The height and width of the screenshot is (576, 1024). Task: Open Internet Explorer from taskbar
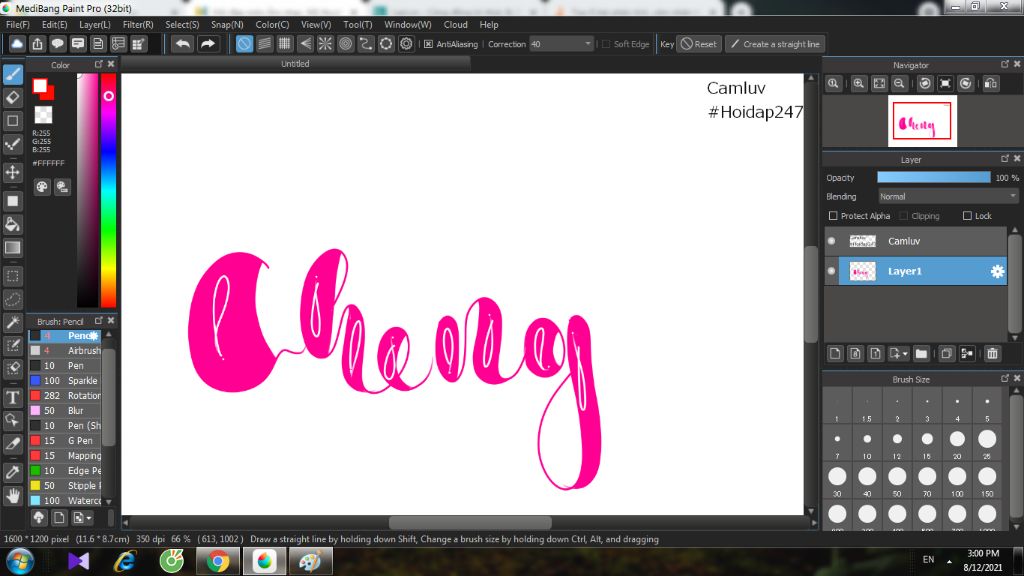pyautogui.click(x=125, y=561)
